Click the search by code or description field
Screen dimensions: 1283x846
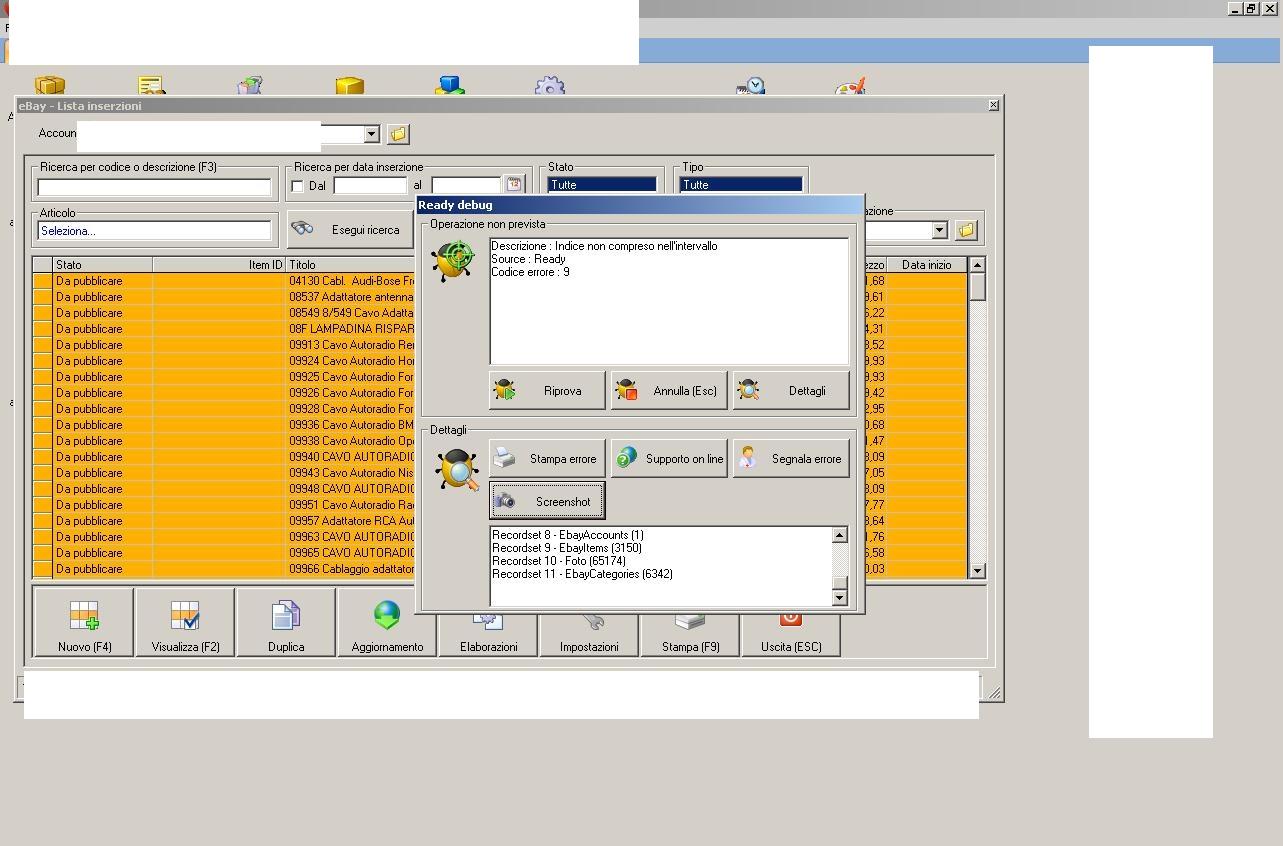[154, 187]
